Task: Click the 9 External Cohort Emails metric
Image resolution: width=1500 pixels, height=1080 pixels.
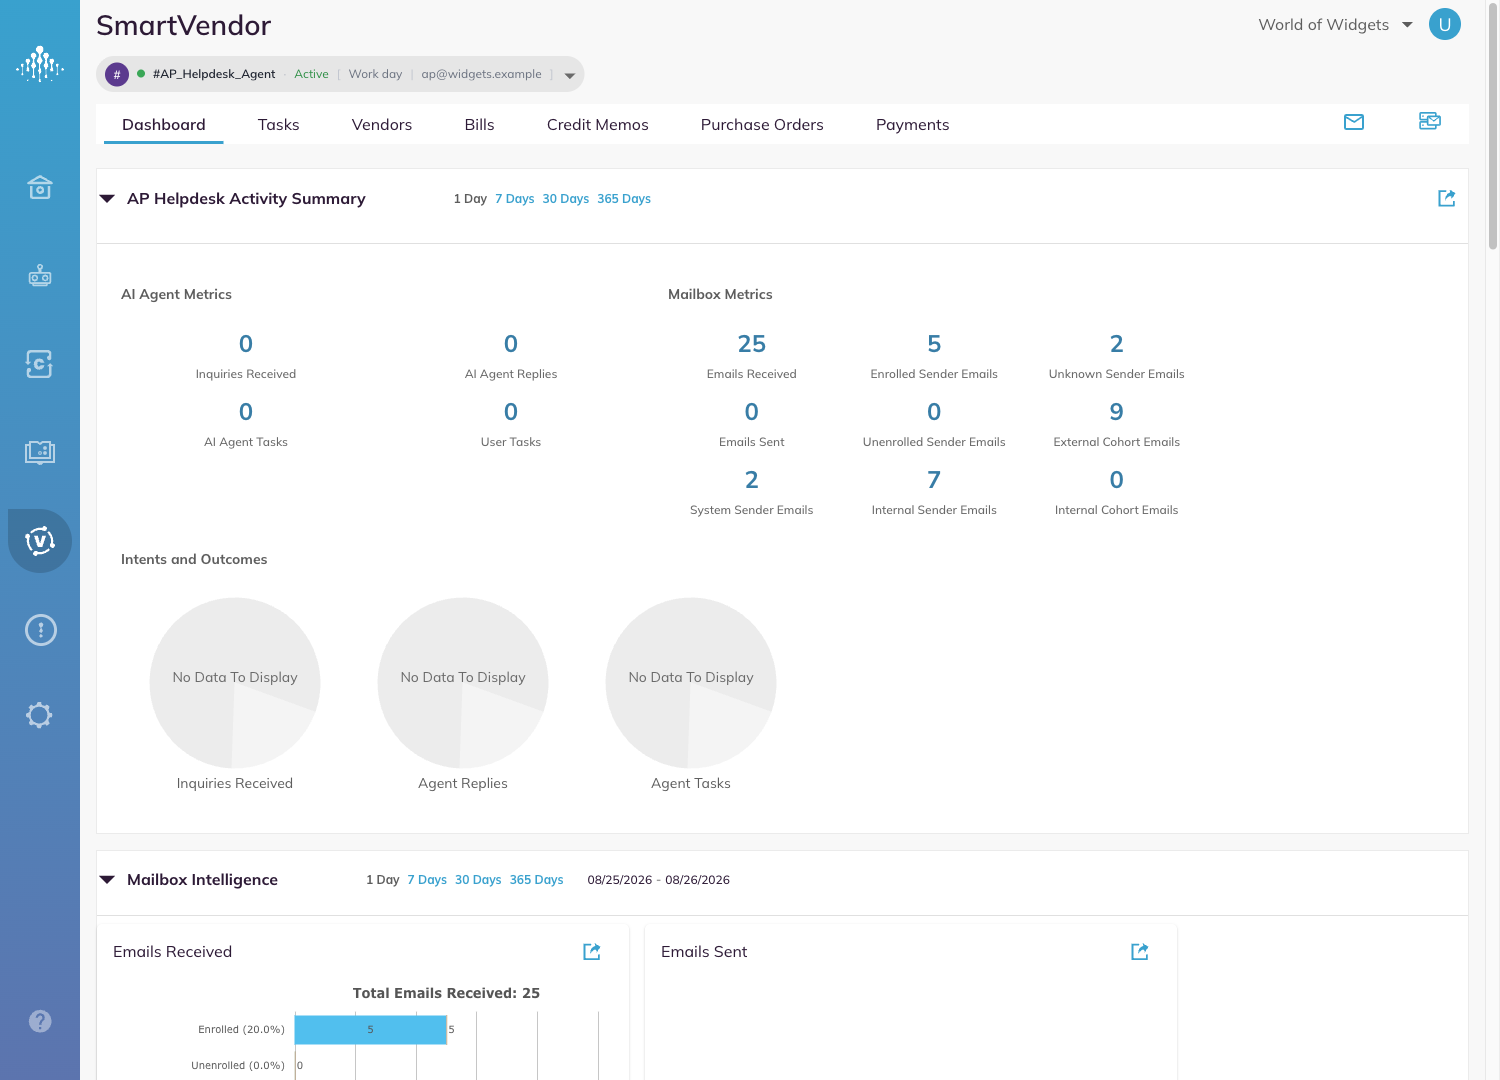Action: coord(1117,412)
